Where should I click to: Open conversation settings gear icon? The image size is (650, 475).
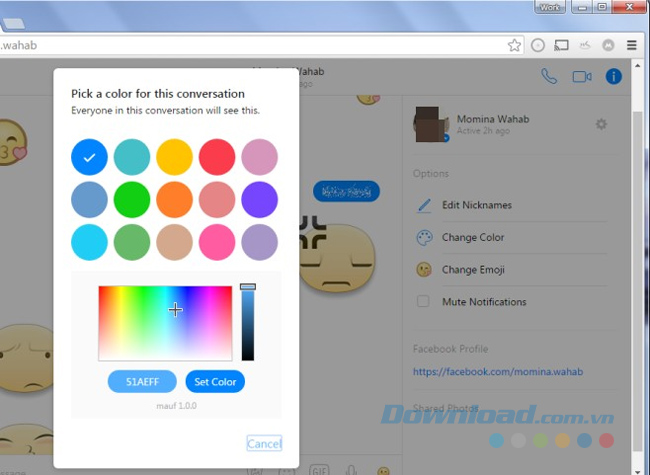point(601,124)
